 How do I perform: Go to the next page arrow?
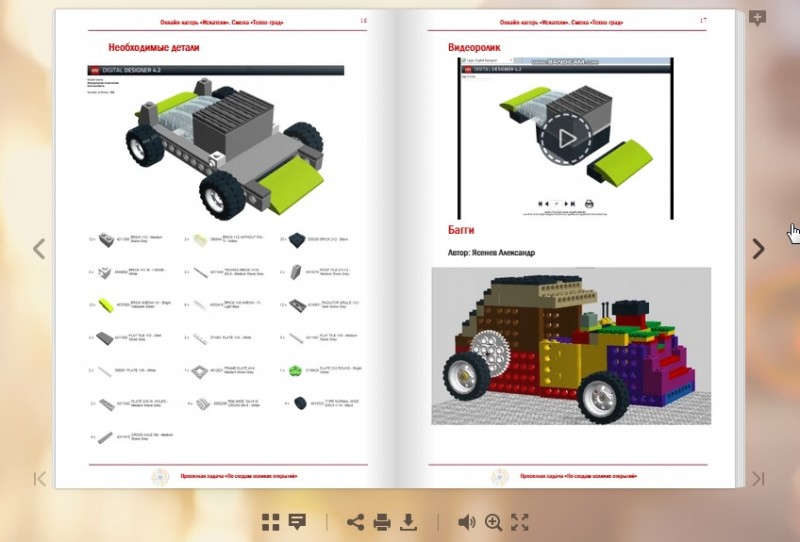click(x=758, y=249)
